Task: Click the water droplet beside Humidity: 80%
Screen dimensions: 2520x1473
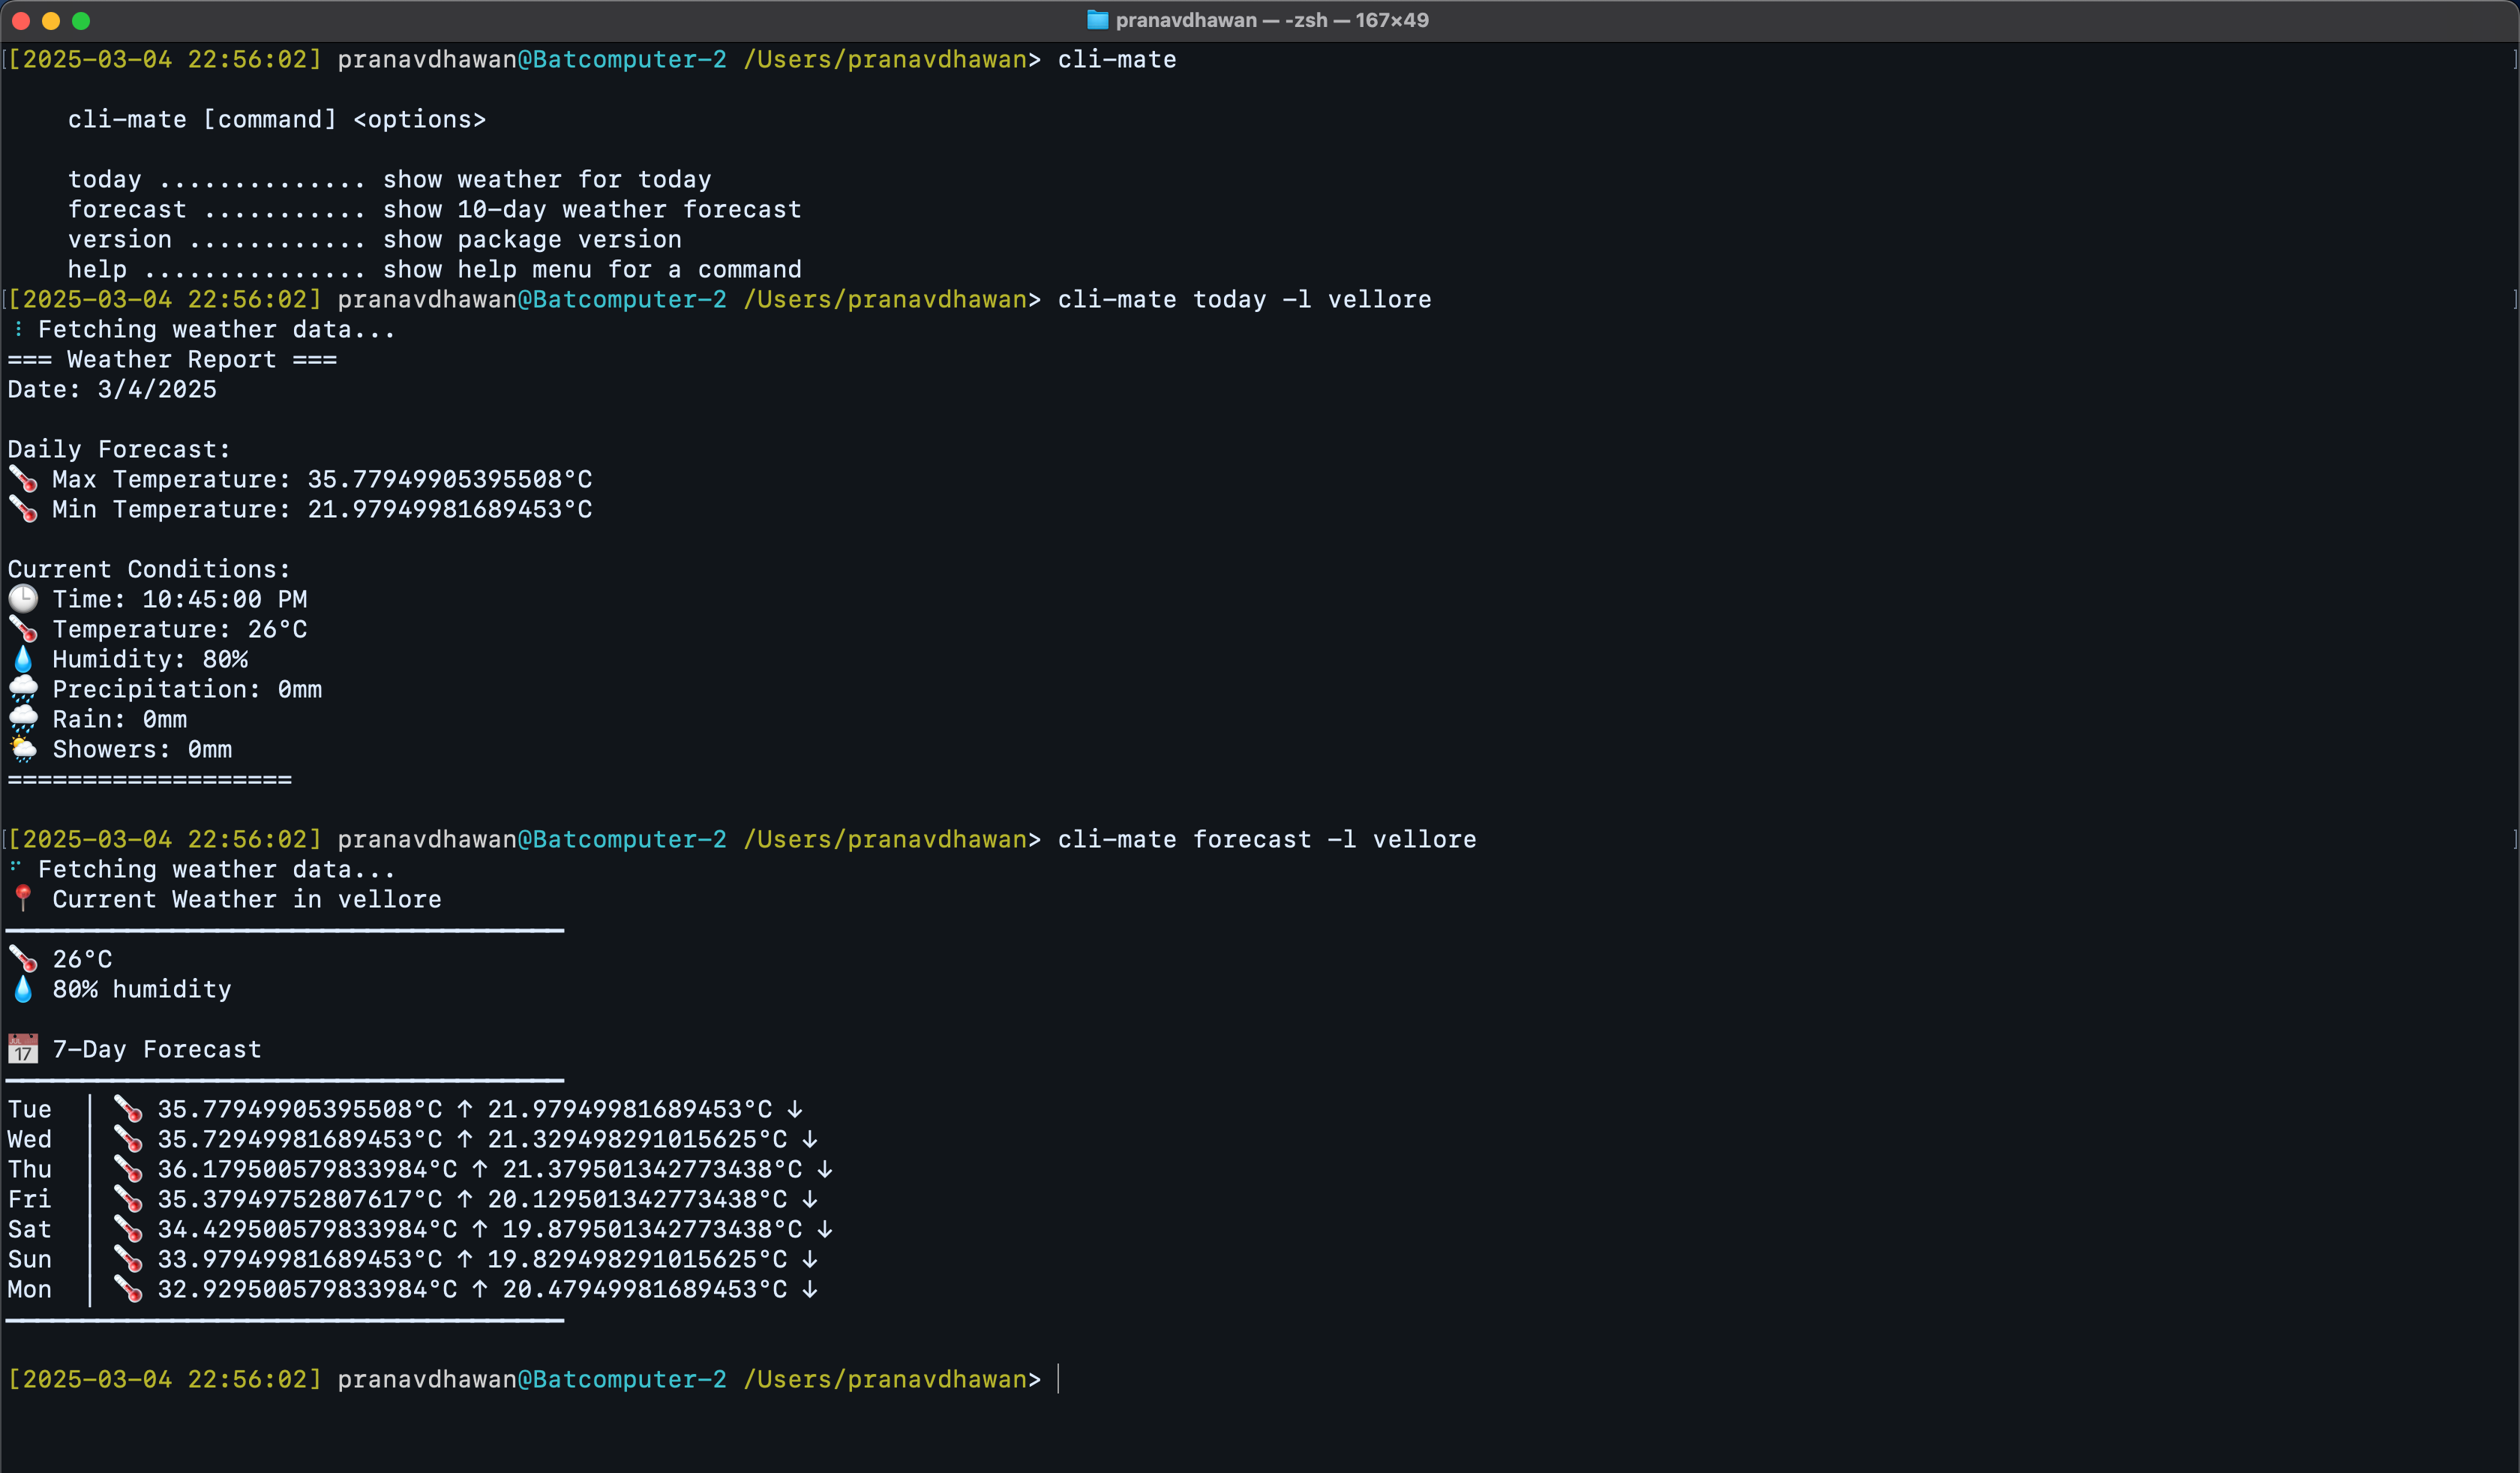Action: click(x=23, y=659)
